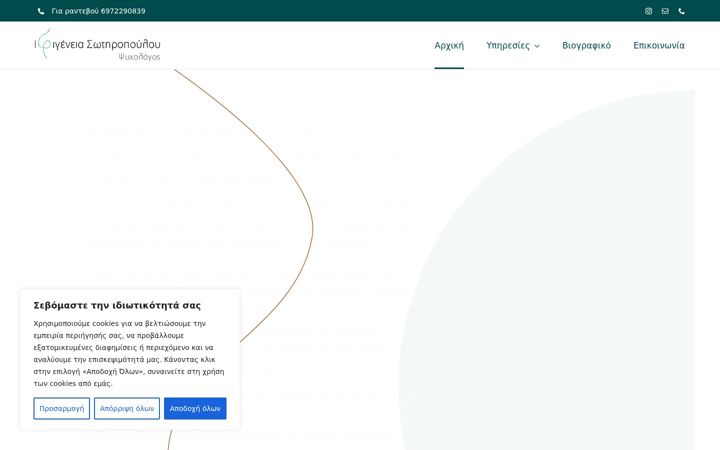The height and width of the screenshot is (450, 720).
Task: Go to the Αρχική menu item
Action: point(449,45)
